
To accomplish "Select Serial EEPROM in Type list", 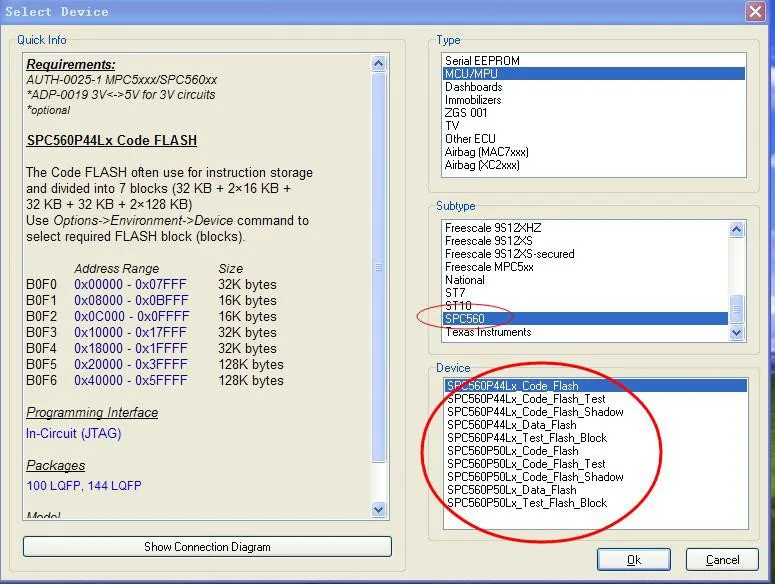I will [x=482, y=61].
